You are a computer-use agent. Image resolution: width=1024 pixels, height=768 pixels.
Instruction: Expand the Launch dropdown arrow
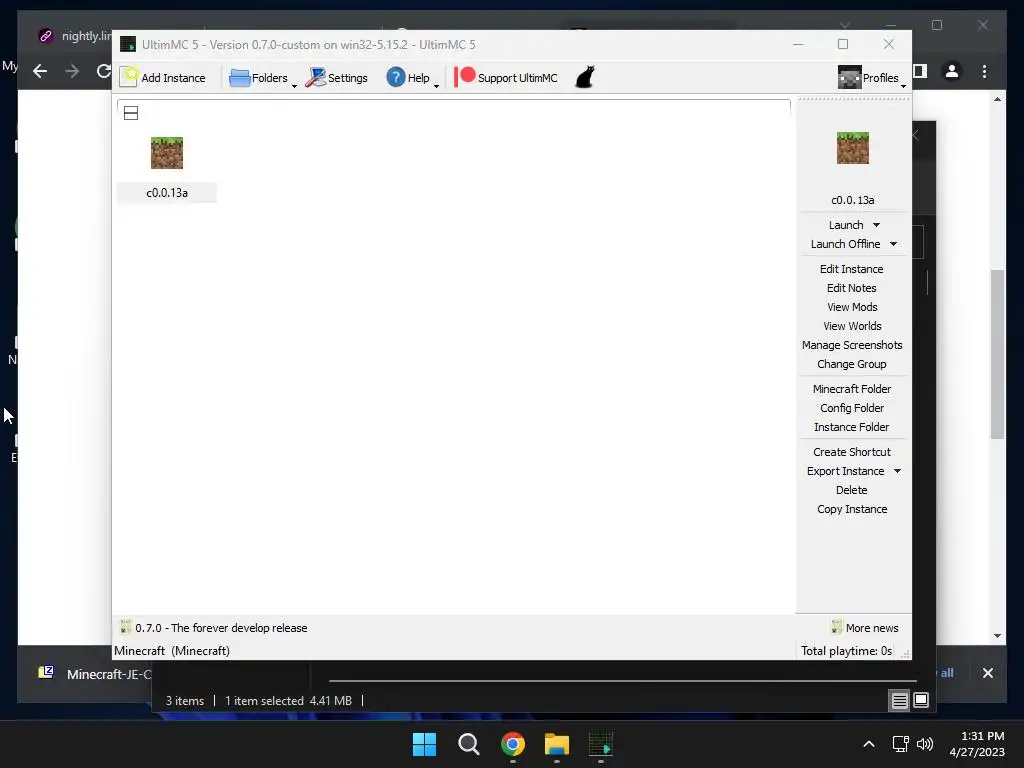pos(876,225)
